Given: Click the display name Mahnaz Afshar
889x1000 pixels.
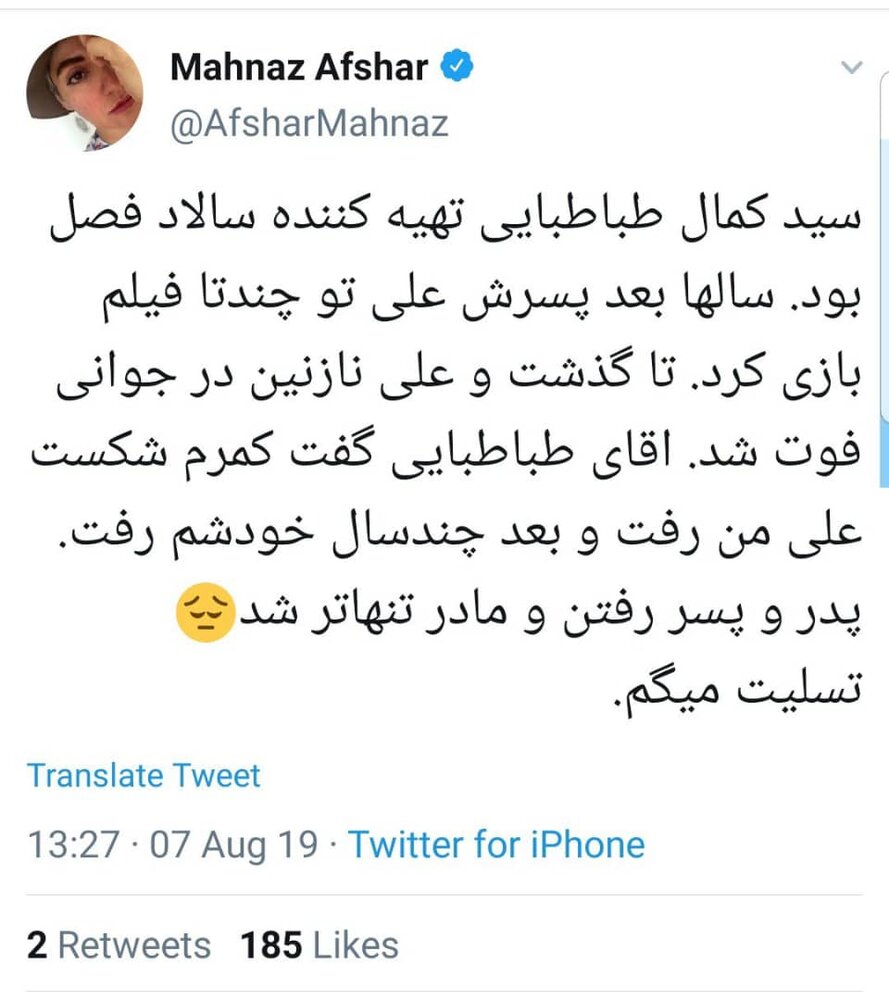Looking at the screenshot, I should pos(299,67).
